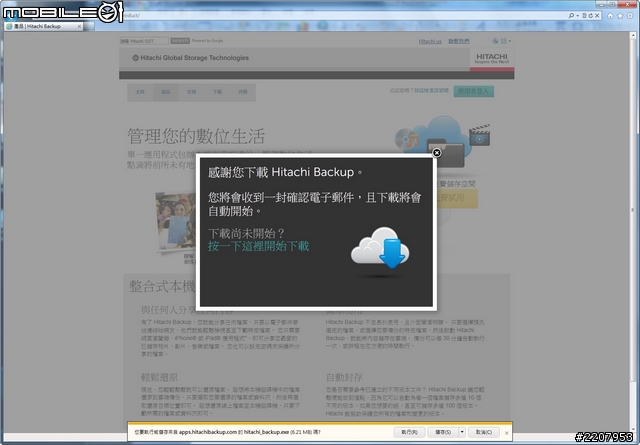Viewport: 640px width, 445px height.
Task: Select the third site navigation item
Action: click(x=191, y=92)
